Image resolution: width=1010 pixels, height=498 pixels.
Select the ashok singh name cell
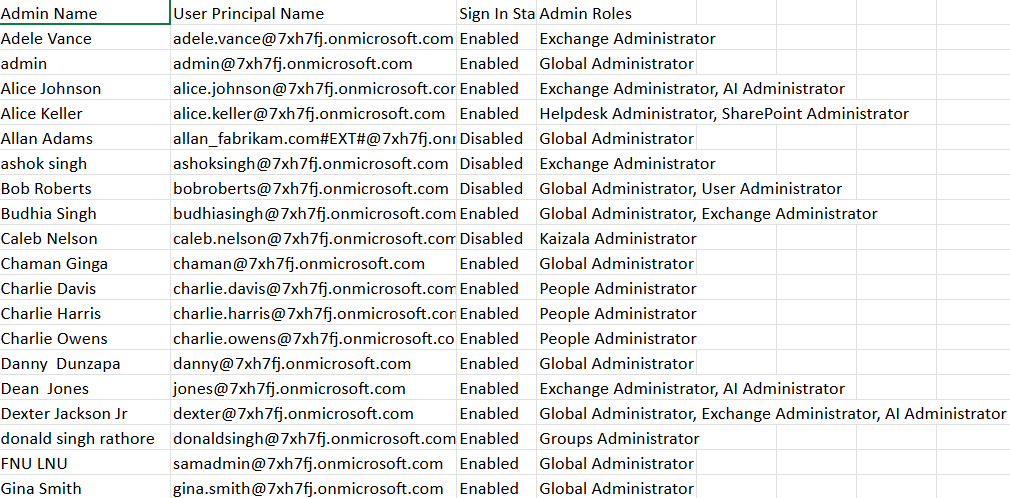(44, 164)
